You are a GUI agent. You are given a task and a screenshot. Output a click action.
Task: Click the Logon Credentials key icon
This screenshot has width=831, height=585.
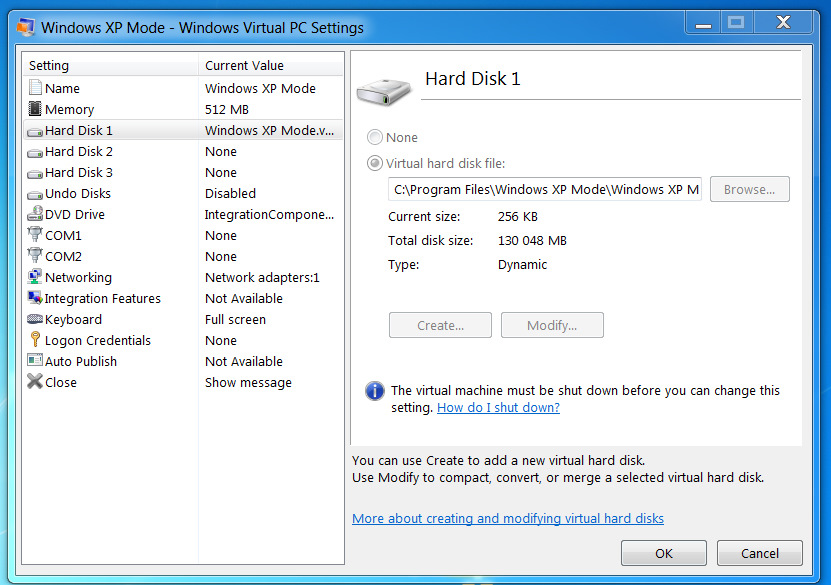point(35,340)
